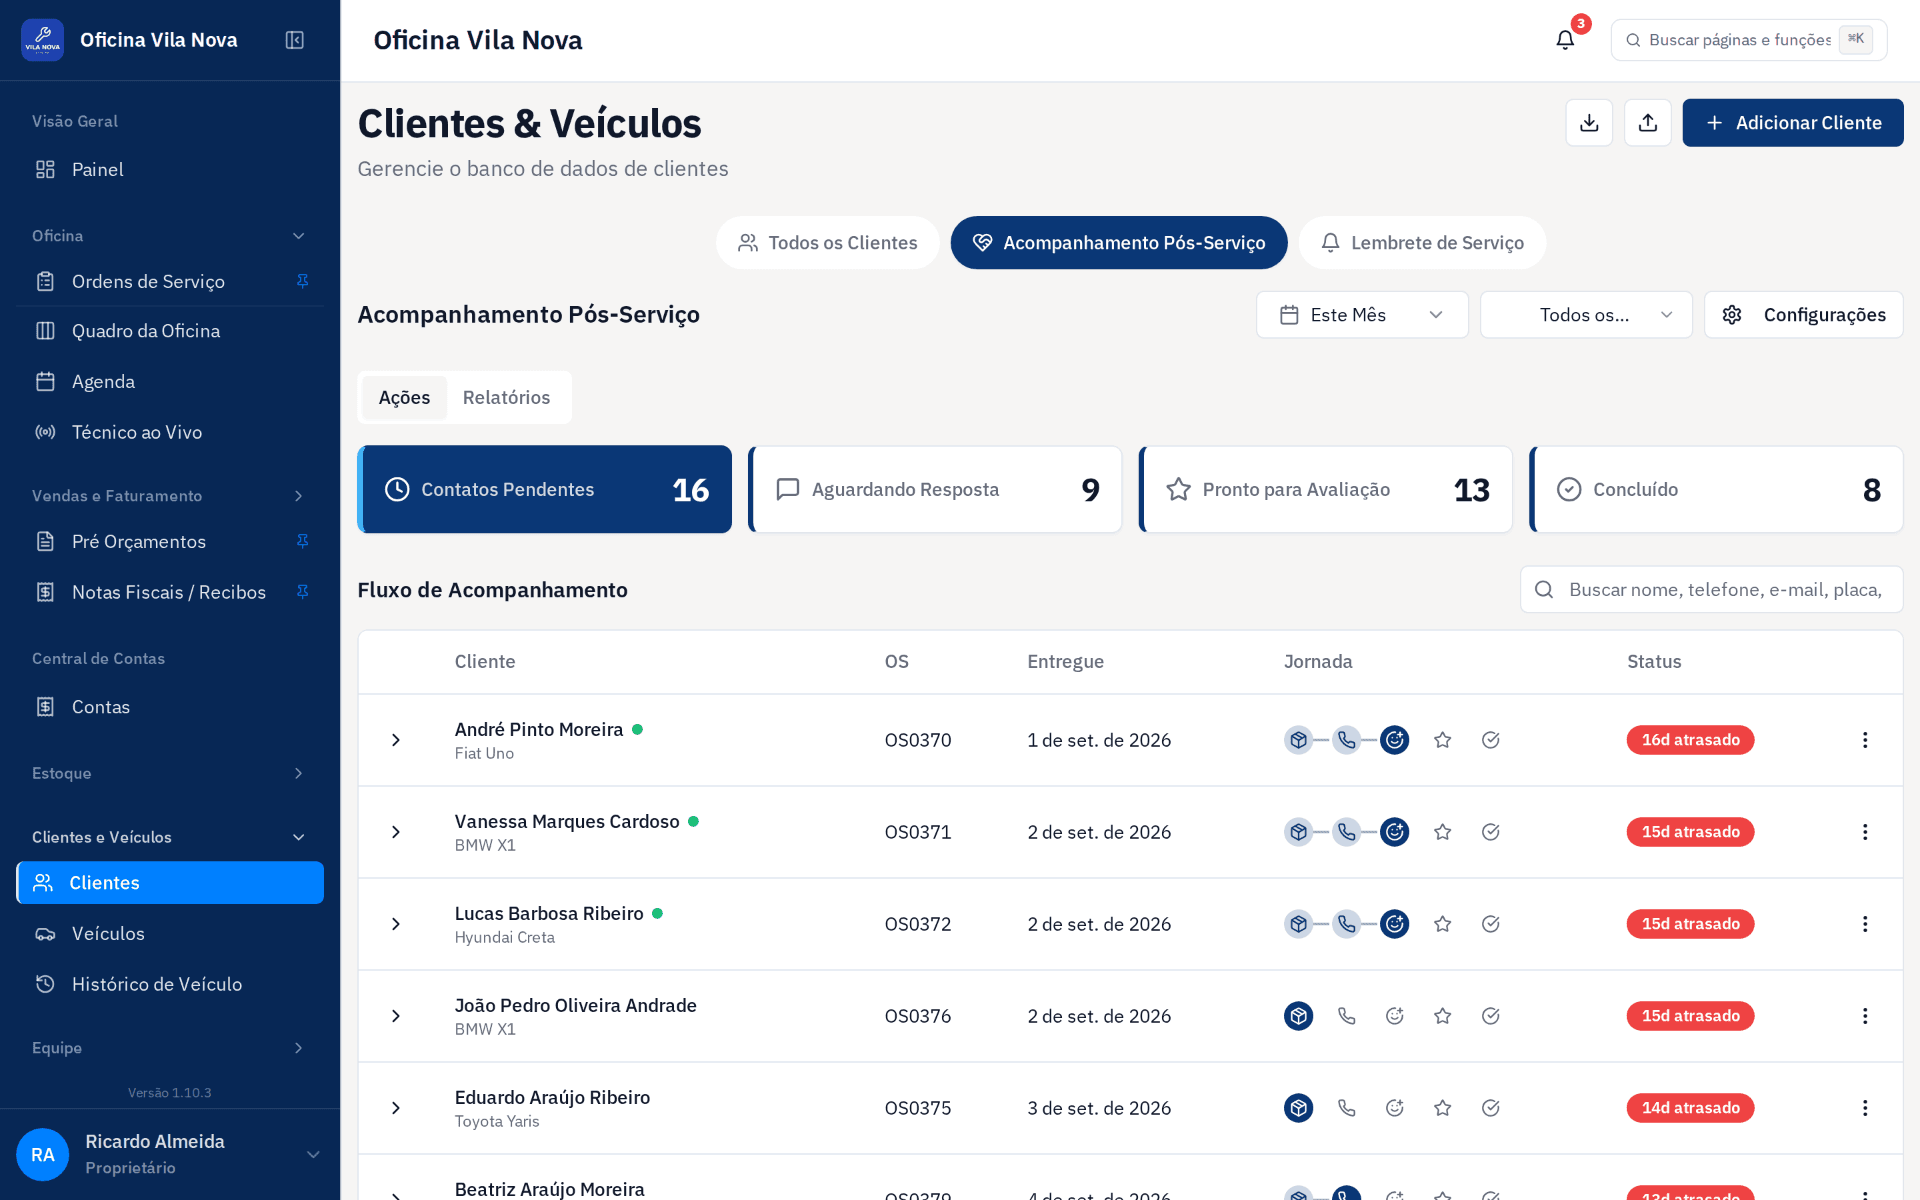Image resolution: width=1920 pixels, height=1200 pixels.
Task: Click the upload icon button
Action: click(1648, 123)
